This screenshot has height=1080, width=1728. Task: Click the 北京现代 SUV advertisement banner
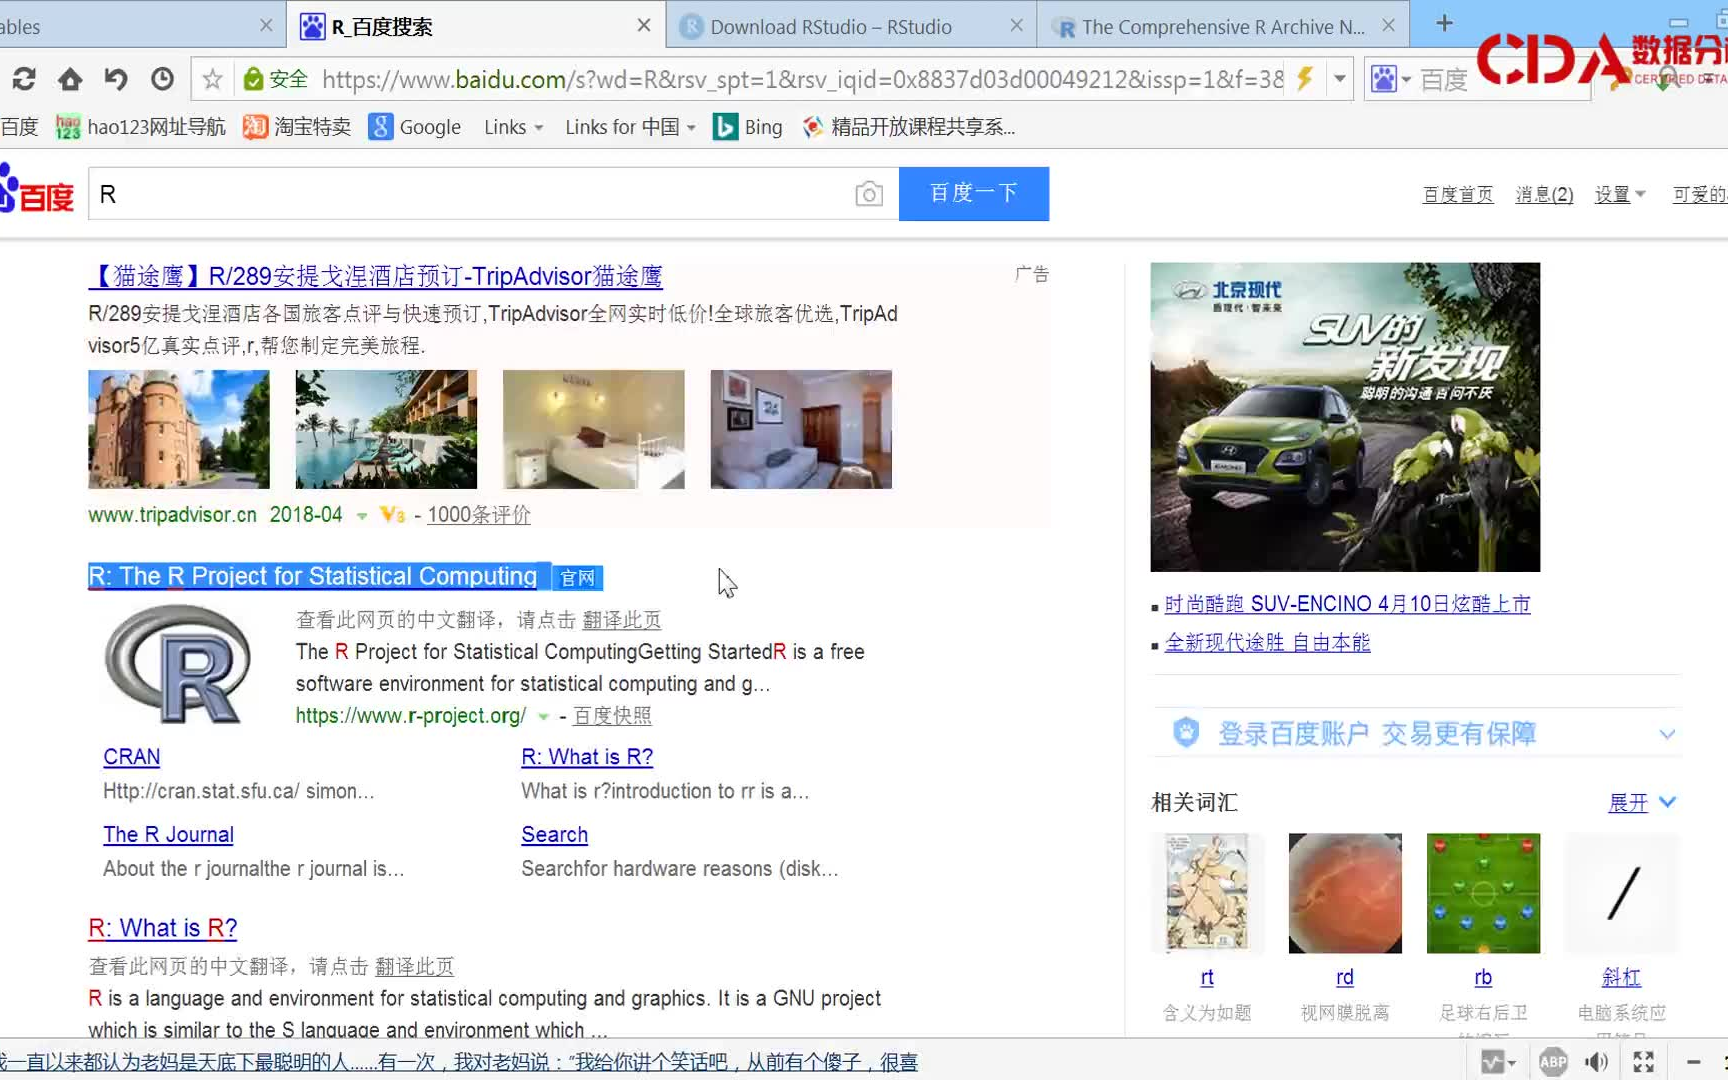click(1345, 417)
